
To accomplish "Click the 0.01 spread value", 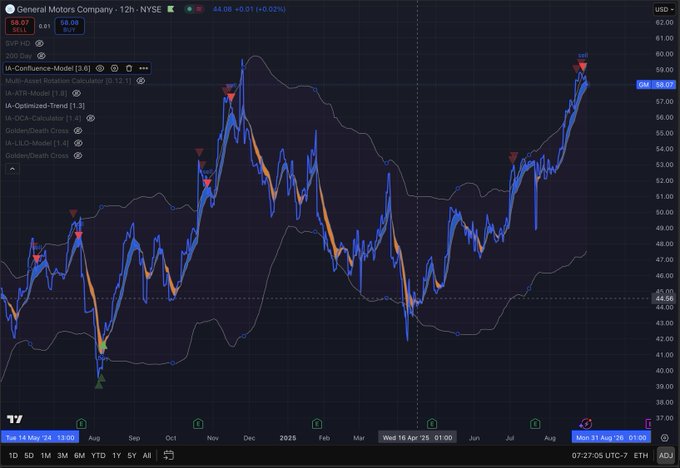I will coord(44,26).
